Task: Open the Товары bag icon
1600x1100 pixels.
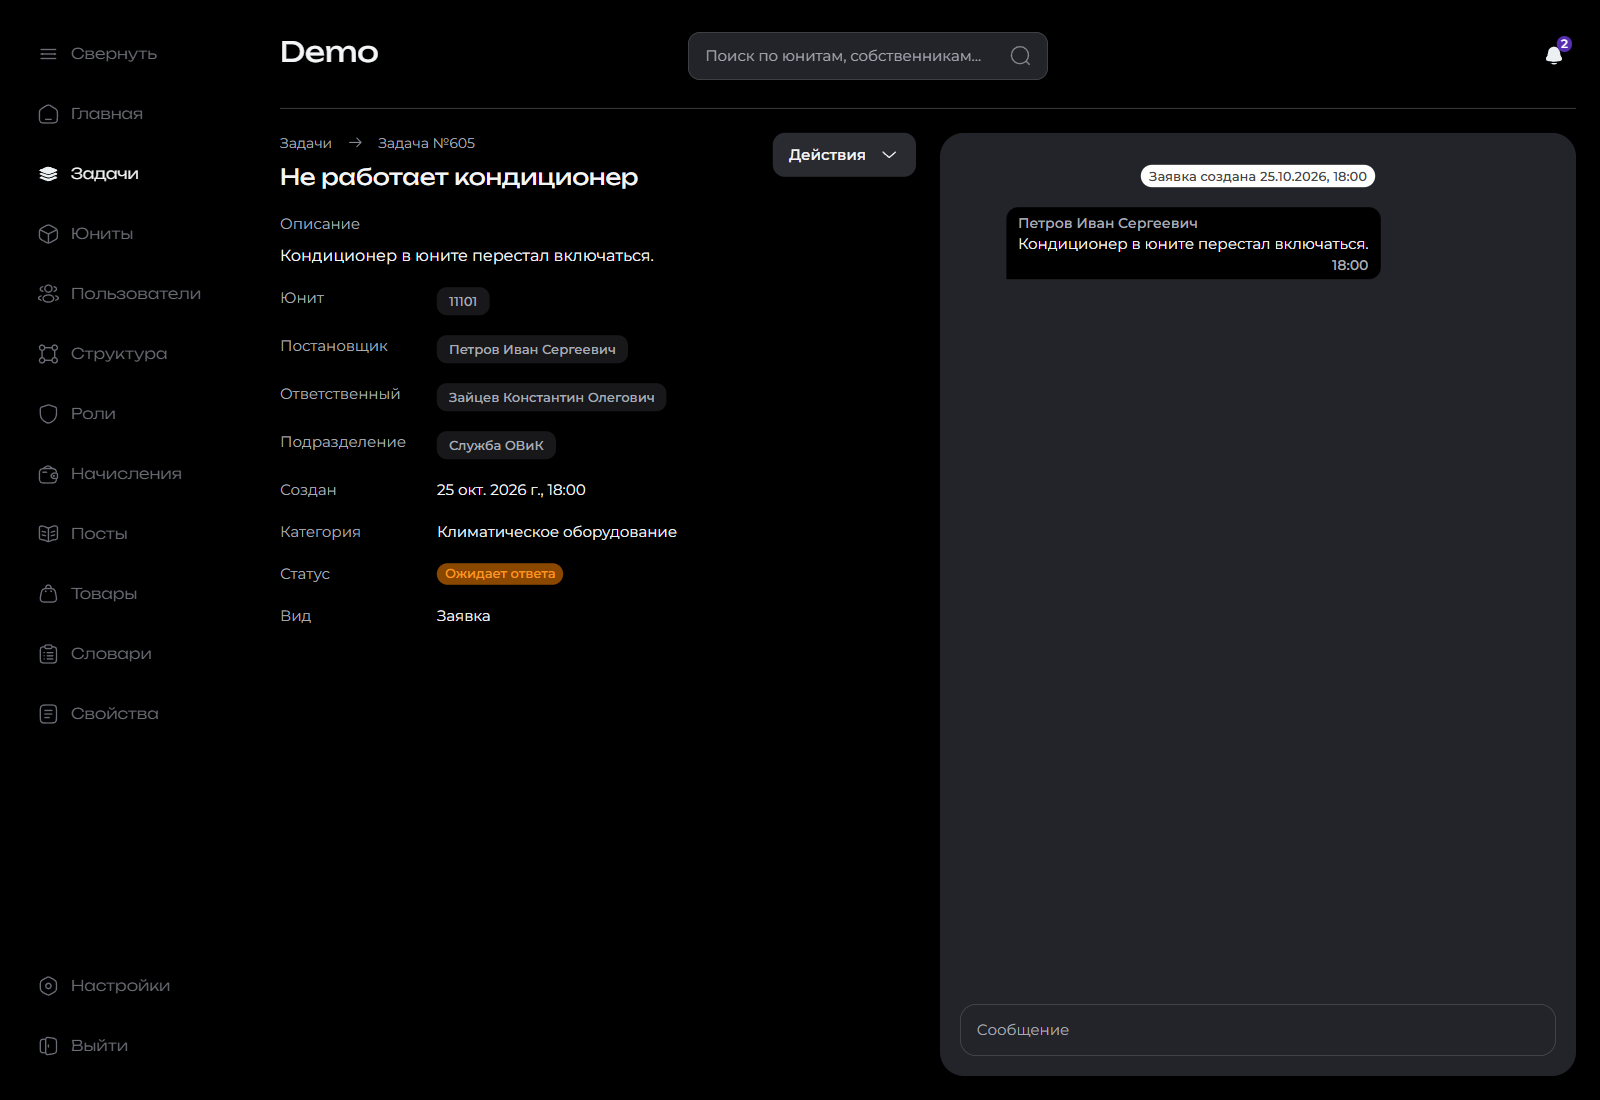Action: click(48, 594)
